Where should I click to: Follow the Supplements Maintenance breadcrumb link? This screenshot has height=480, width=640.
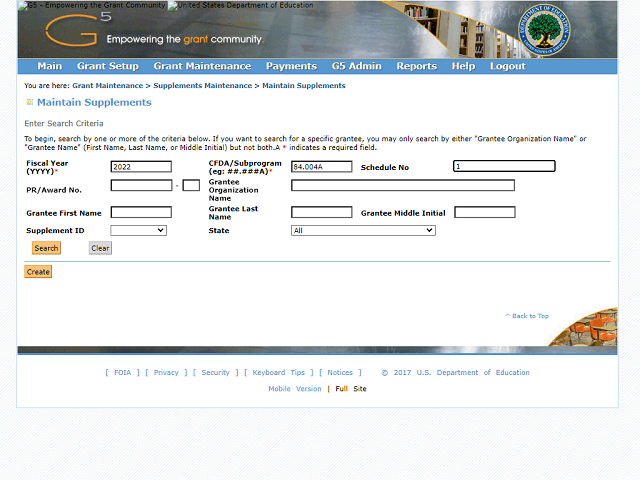pos(202,86)
